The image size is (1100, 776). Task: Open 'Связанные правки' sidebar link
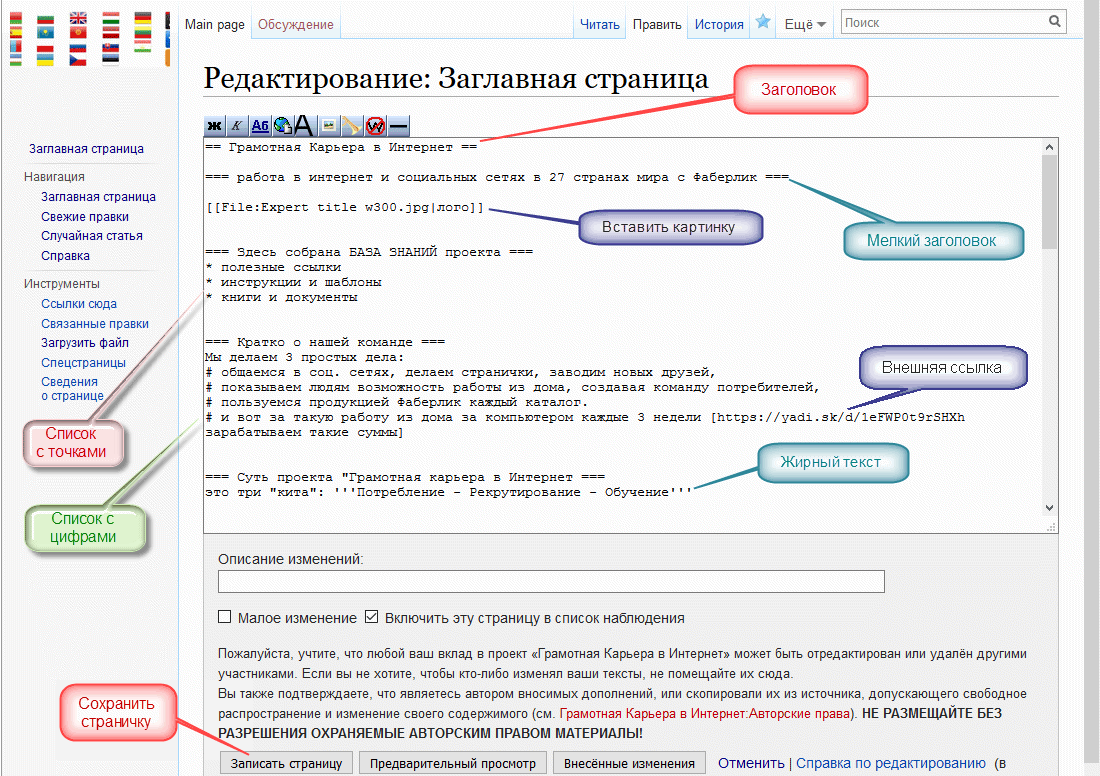click(x=95, y=323)
